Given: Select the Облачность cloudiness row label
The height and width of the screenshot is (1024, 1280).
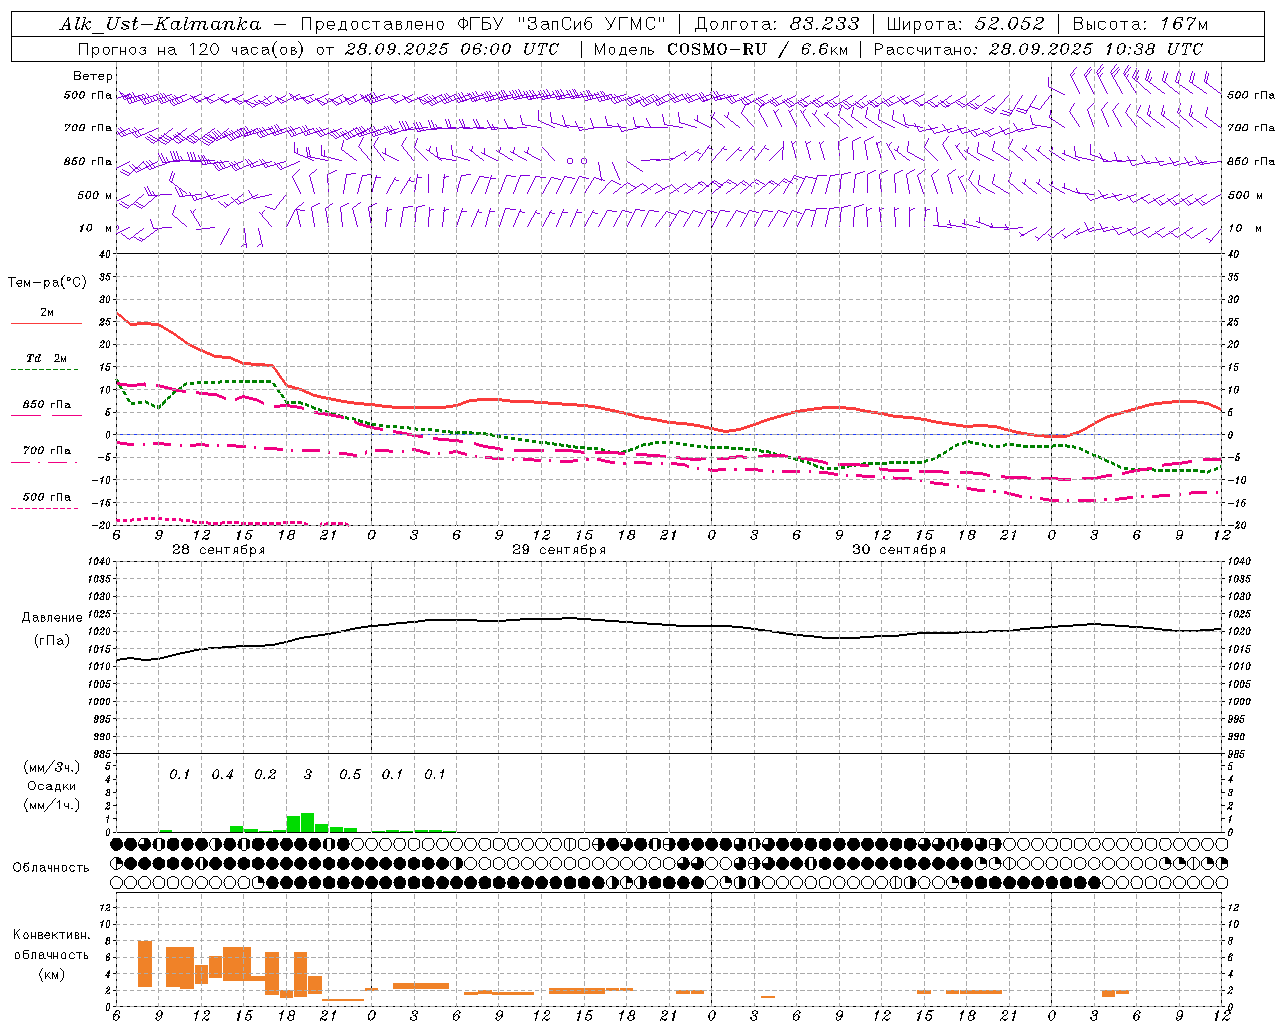Looking at the screenshot, I should pyautogui.click(x=51, y=868).
